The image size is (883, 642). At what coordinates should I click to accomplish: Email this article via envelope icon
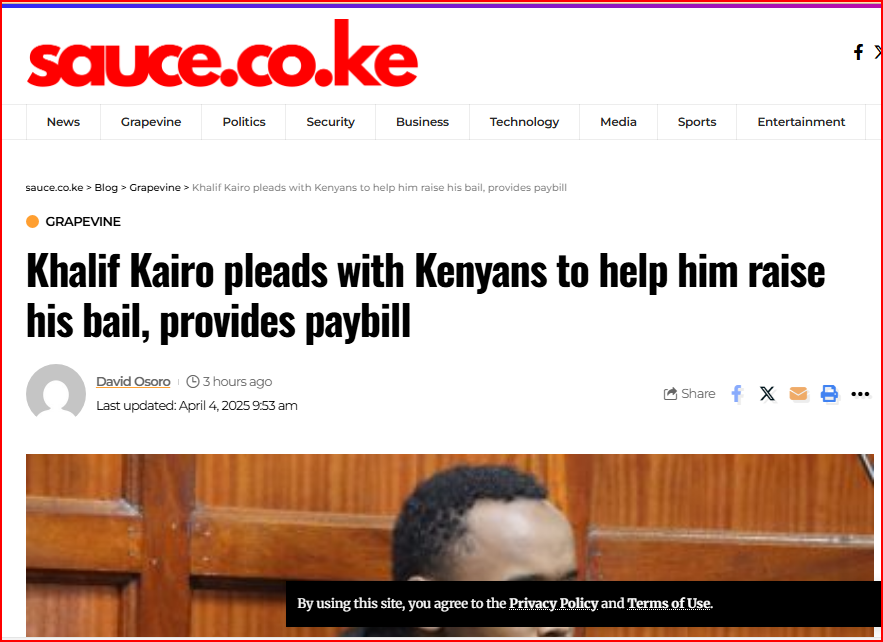click(x=798, y=394)
